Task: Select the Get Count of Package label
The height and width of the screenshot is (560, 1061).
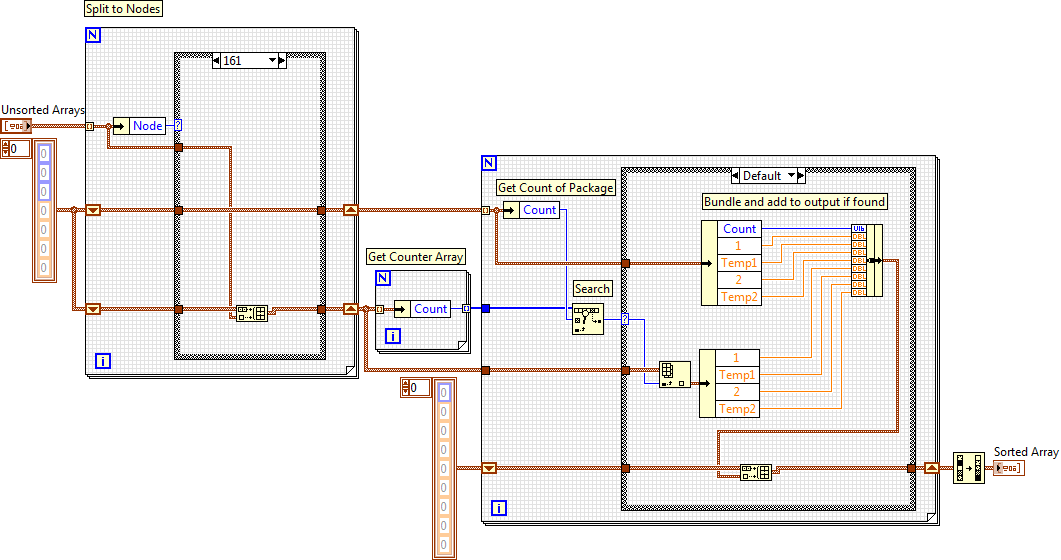Action: coord(556,187)
